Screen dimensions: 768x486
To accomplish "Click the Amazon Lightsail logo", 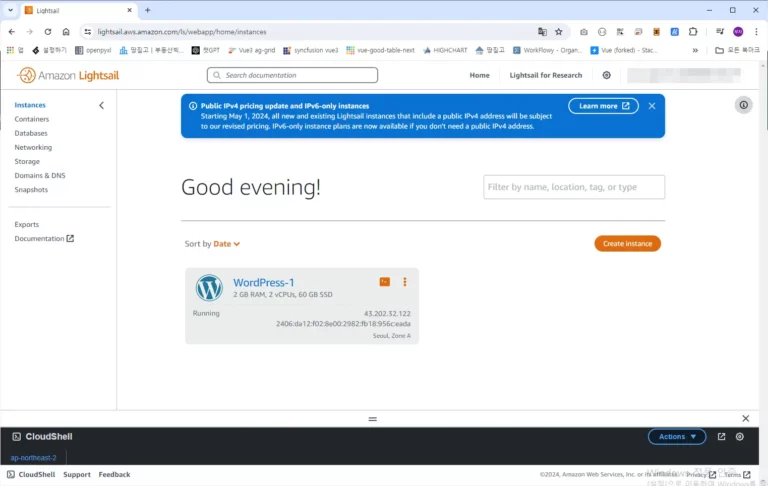I will (69, 75).
